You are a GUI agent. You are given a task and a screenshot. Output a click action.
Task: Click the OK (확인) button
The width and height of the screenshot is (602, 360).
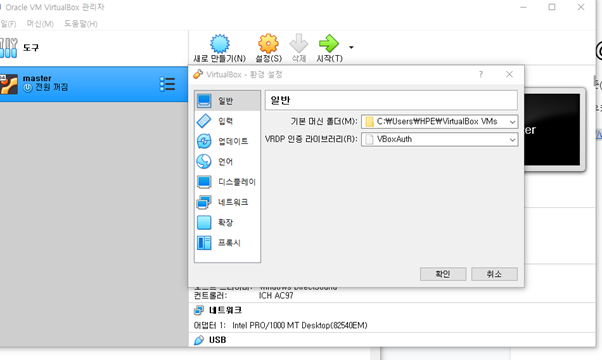click(x=443, y=274)
